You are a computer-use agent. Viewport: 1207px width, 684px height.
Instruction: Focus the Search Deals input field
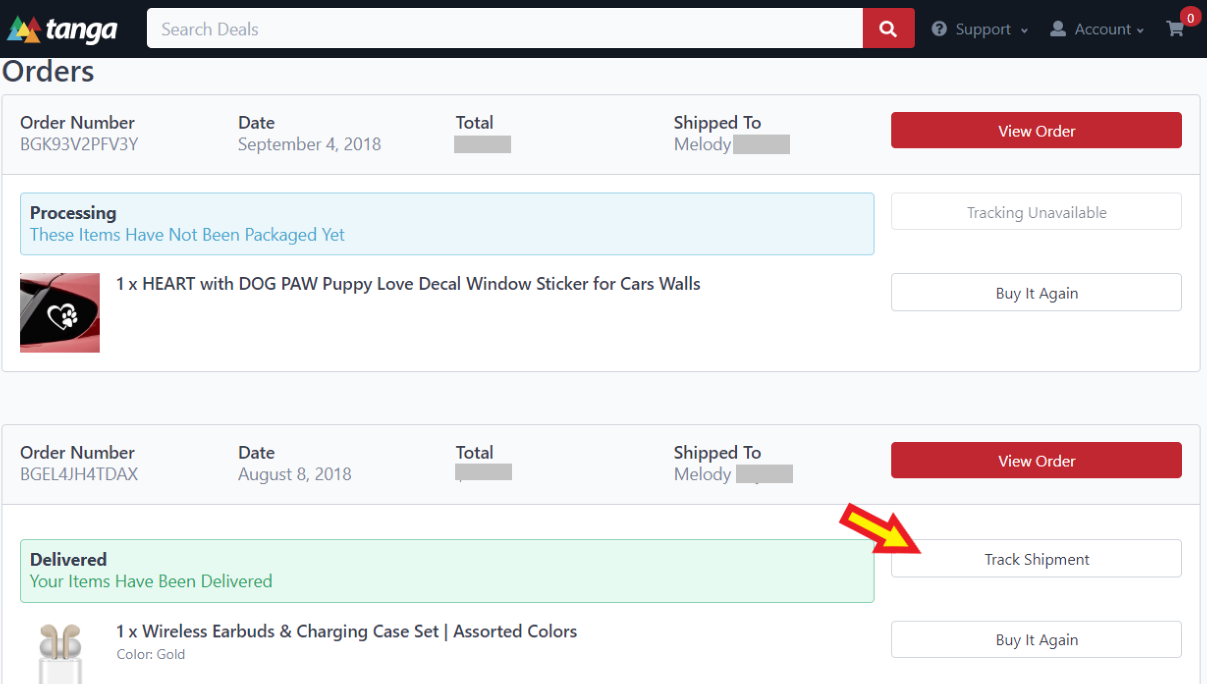pyautogui.click(x=504, y=29)
